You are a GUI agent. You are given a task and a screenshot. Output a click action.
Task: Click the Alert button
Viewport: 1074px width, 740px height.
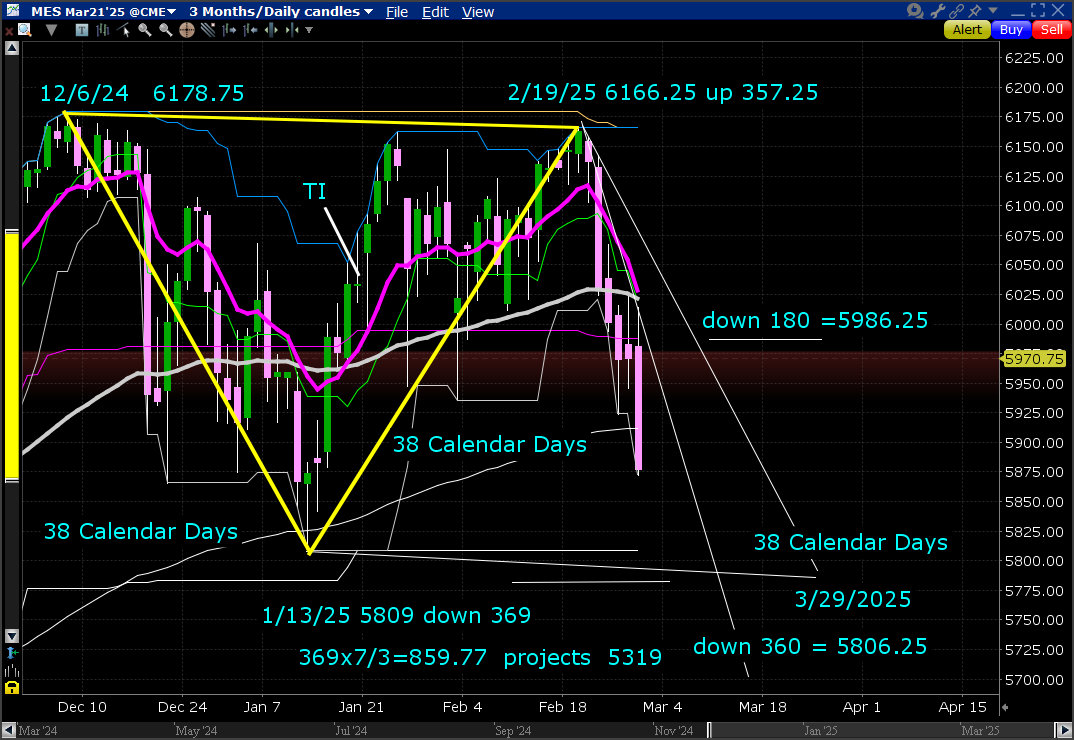[967, 29]
